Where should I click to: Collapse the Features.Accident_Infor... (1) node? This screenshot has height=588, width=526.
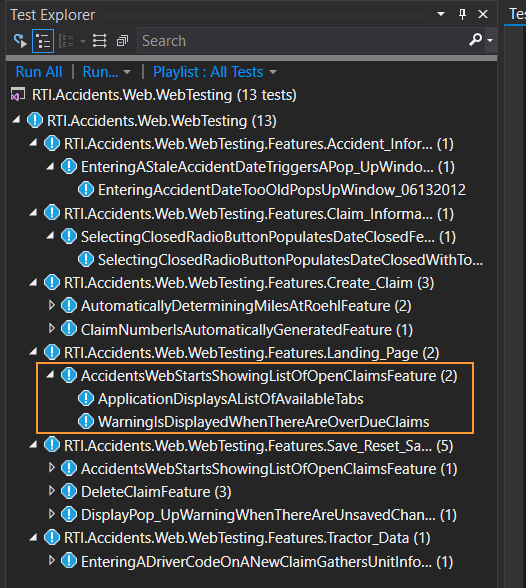click(33, 143)
